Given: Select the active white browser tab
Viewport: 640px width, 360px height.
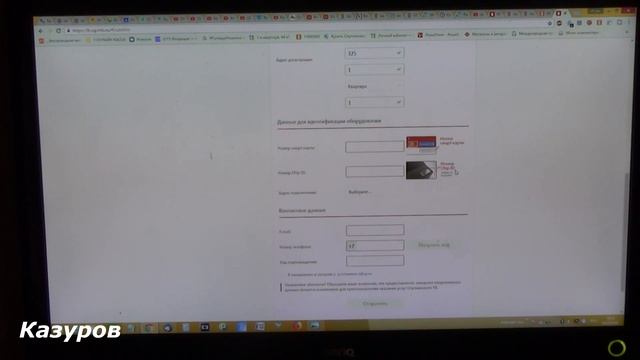Looking at the screenshot, I should [561, 13].
